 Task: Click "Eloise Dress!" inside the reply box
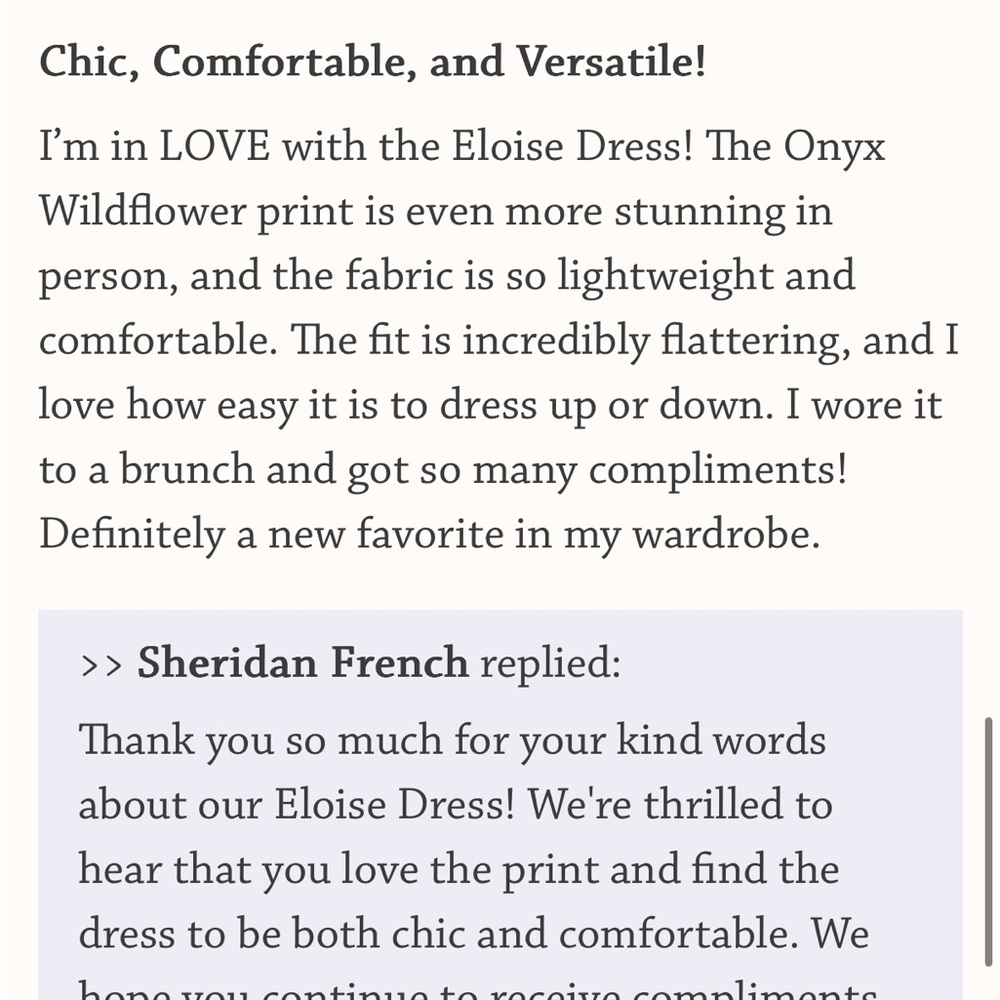[394, 804]
